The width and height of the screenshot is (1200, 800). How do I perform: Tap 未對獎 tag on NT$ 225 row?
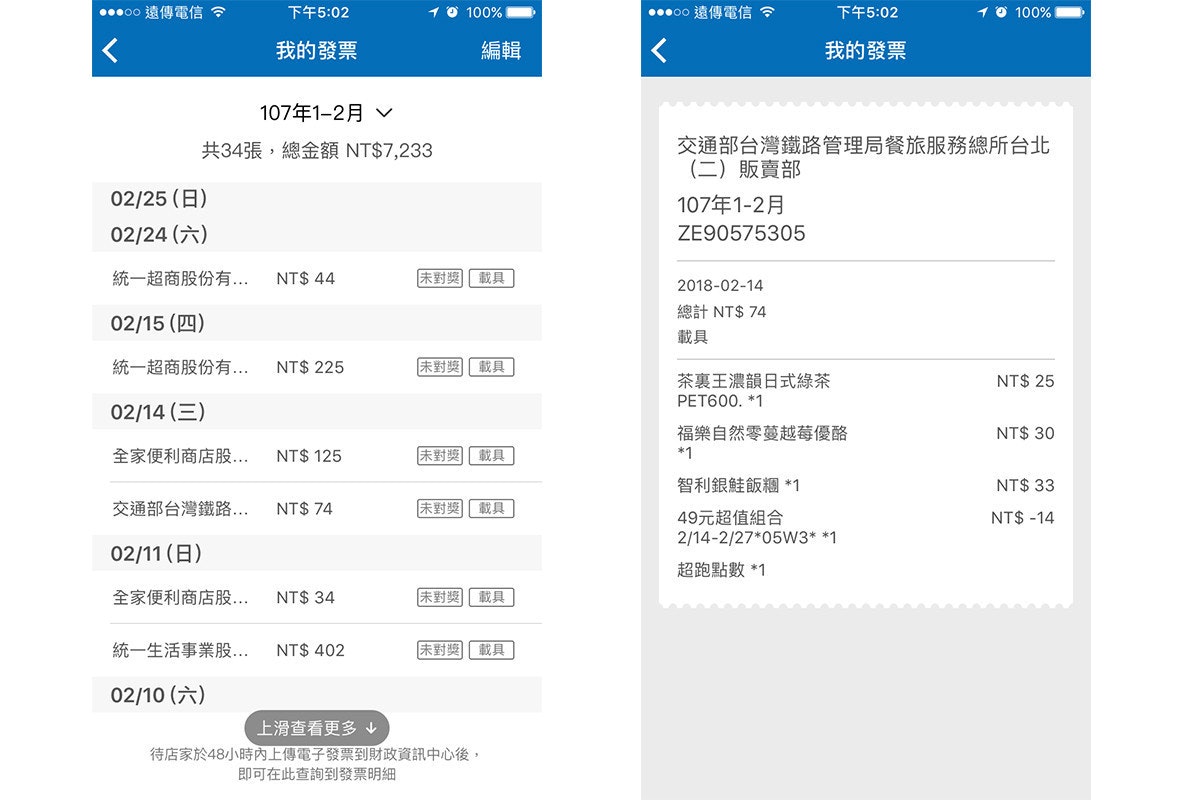click(440, 367)
